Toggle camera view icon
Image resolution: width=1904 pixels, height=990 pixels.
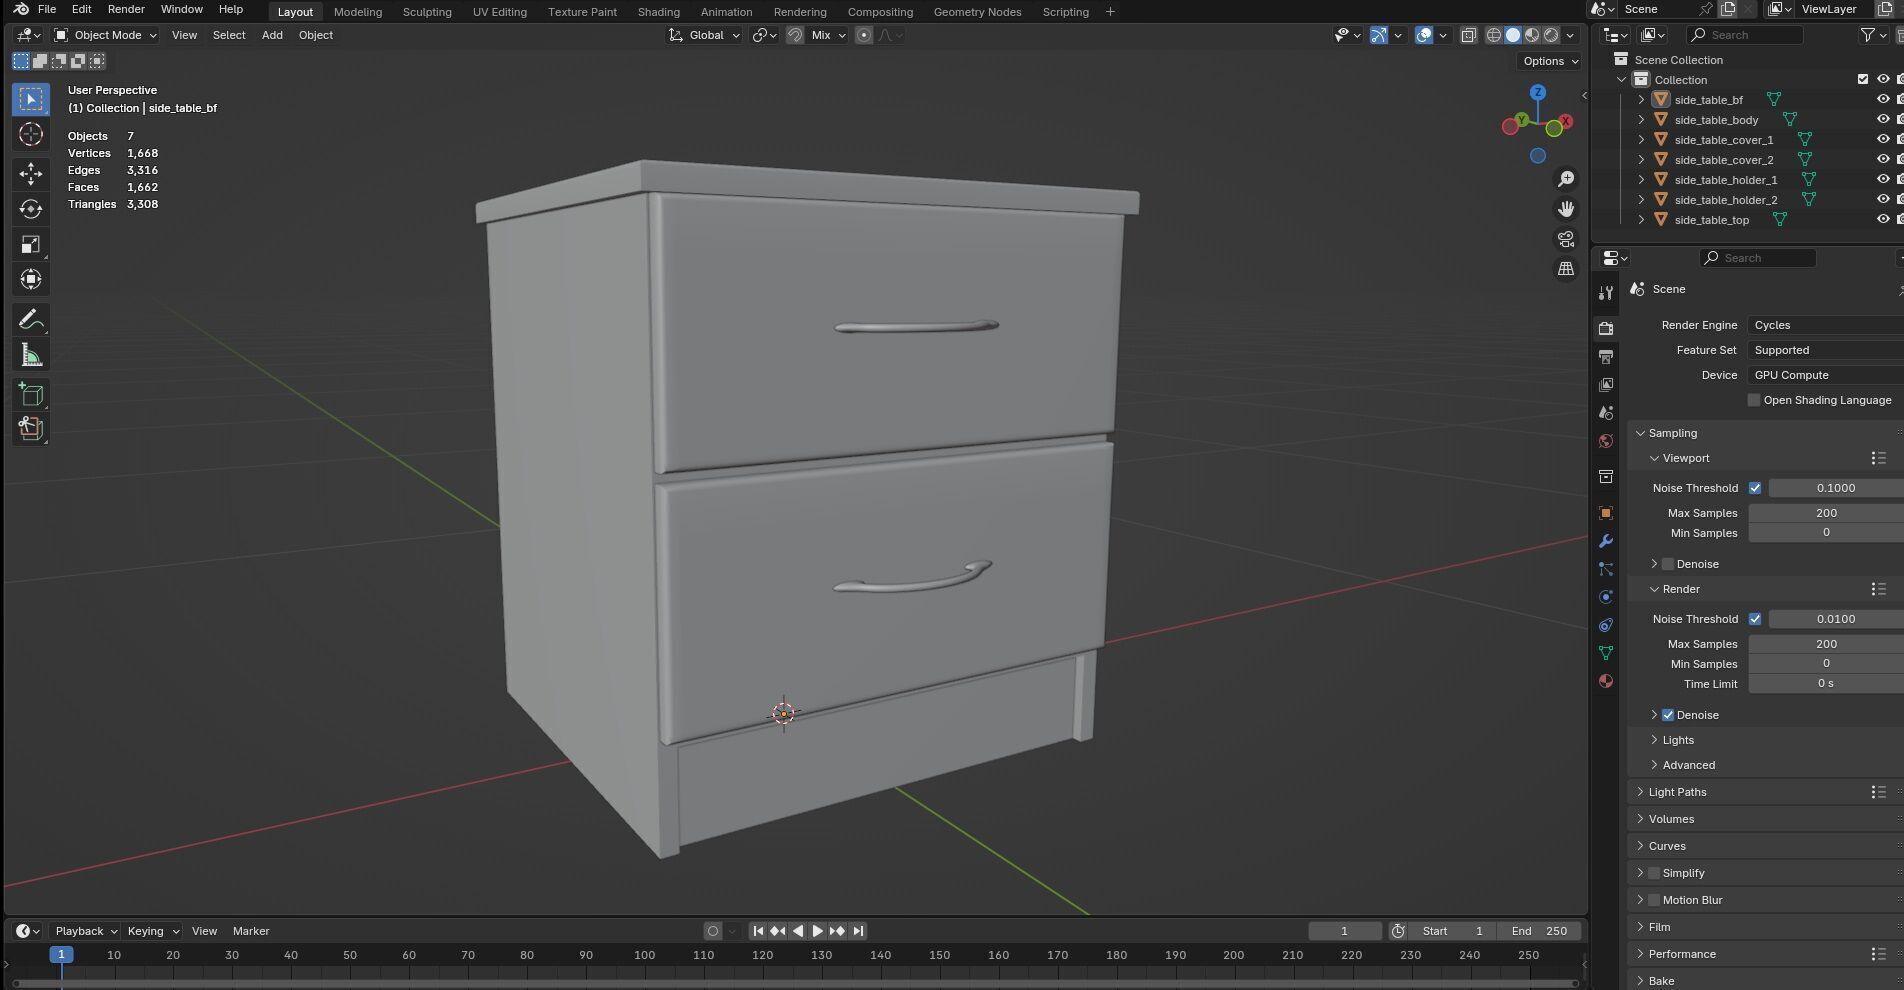[1566, 239]
